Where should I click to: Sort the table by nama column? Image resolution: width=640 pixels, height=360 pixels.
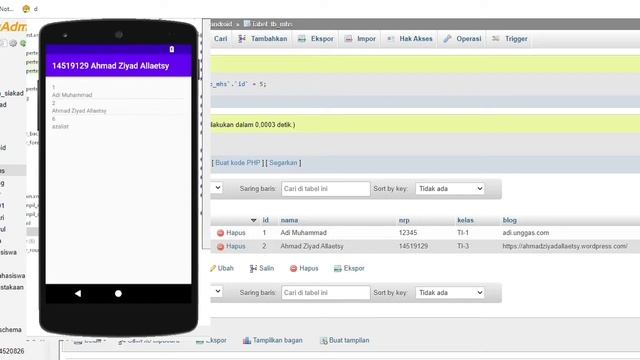[x=289, y=220]
